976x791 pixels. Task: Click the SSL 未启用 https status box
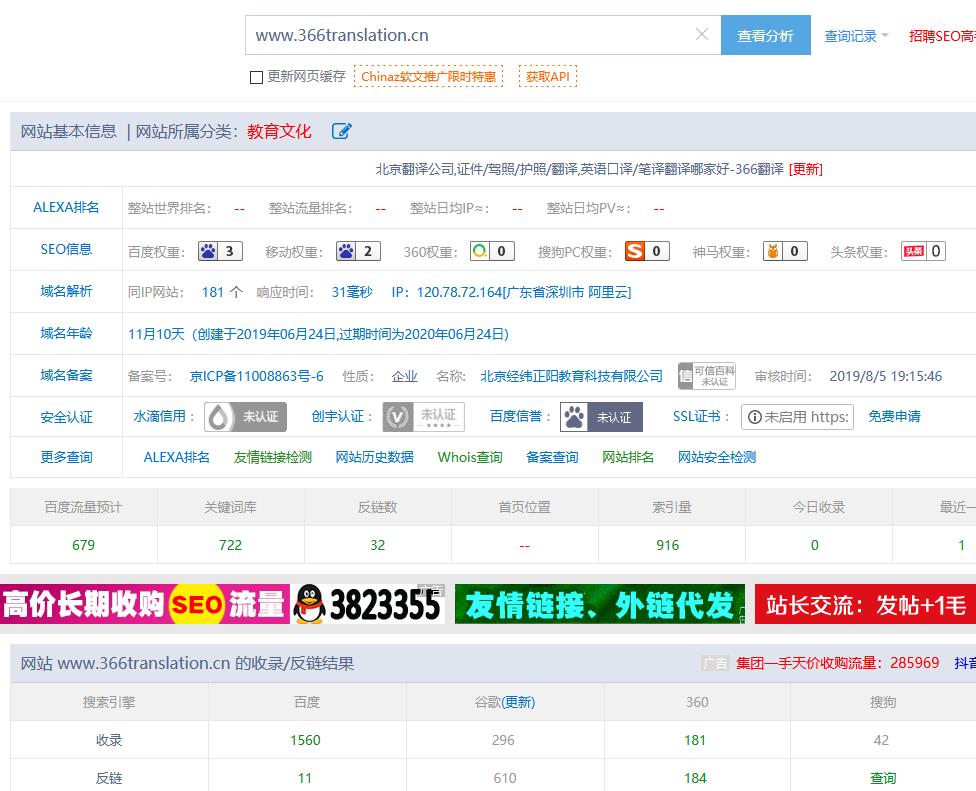click(x=797, y=417)
